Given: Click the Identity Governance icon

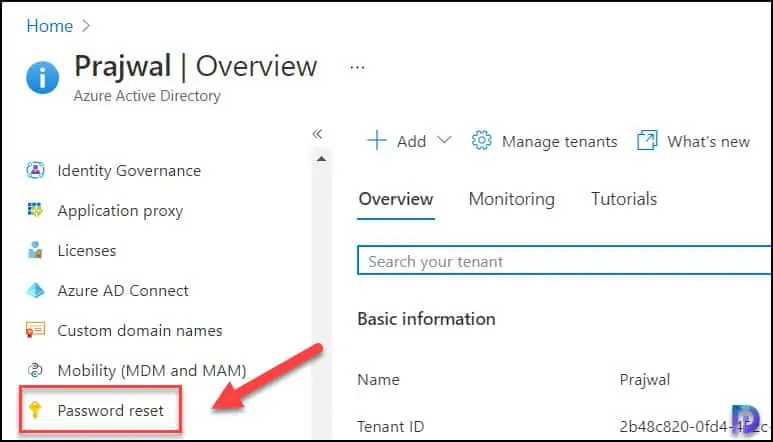Looking at the screenshot, I should pos(35,170).
